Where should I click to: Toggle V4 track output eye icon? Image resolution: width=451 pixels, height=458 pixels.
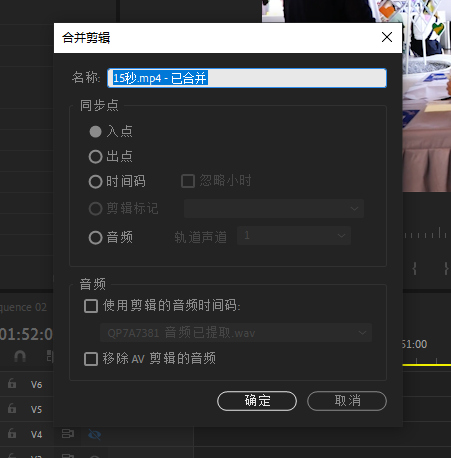[94, 434]
